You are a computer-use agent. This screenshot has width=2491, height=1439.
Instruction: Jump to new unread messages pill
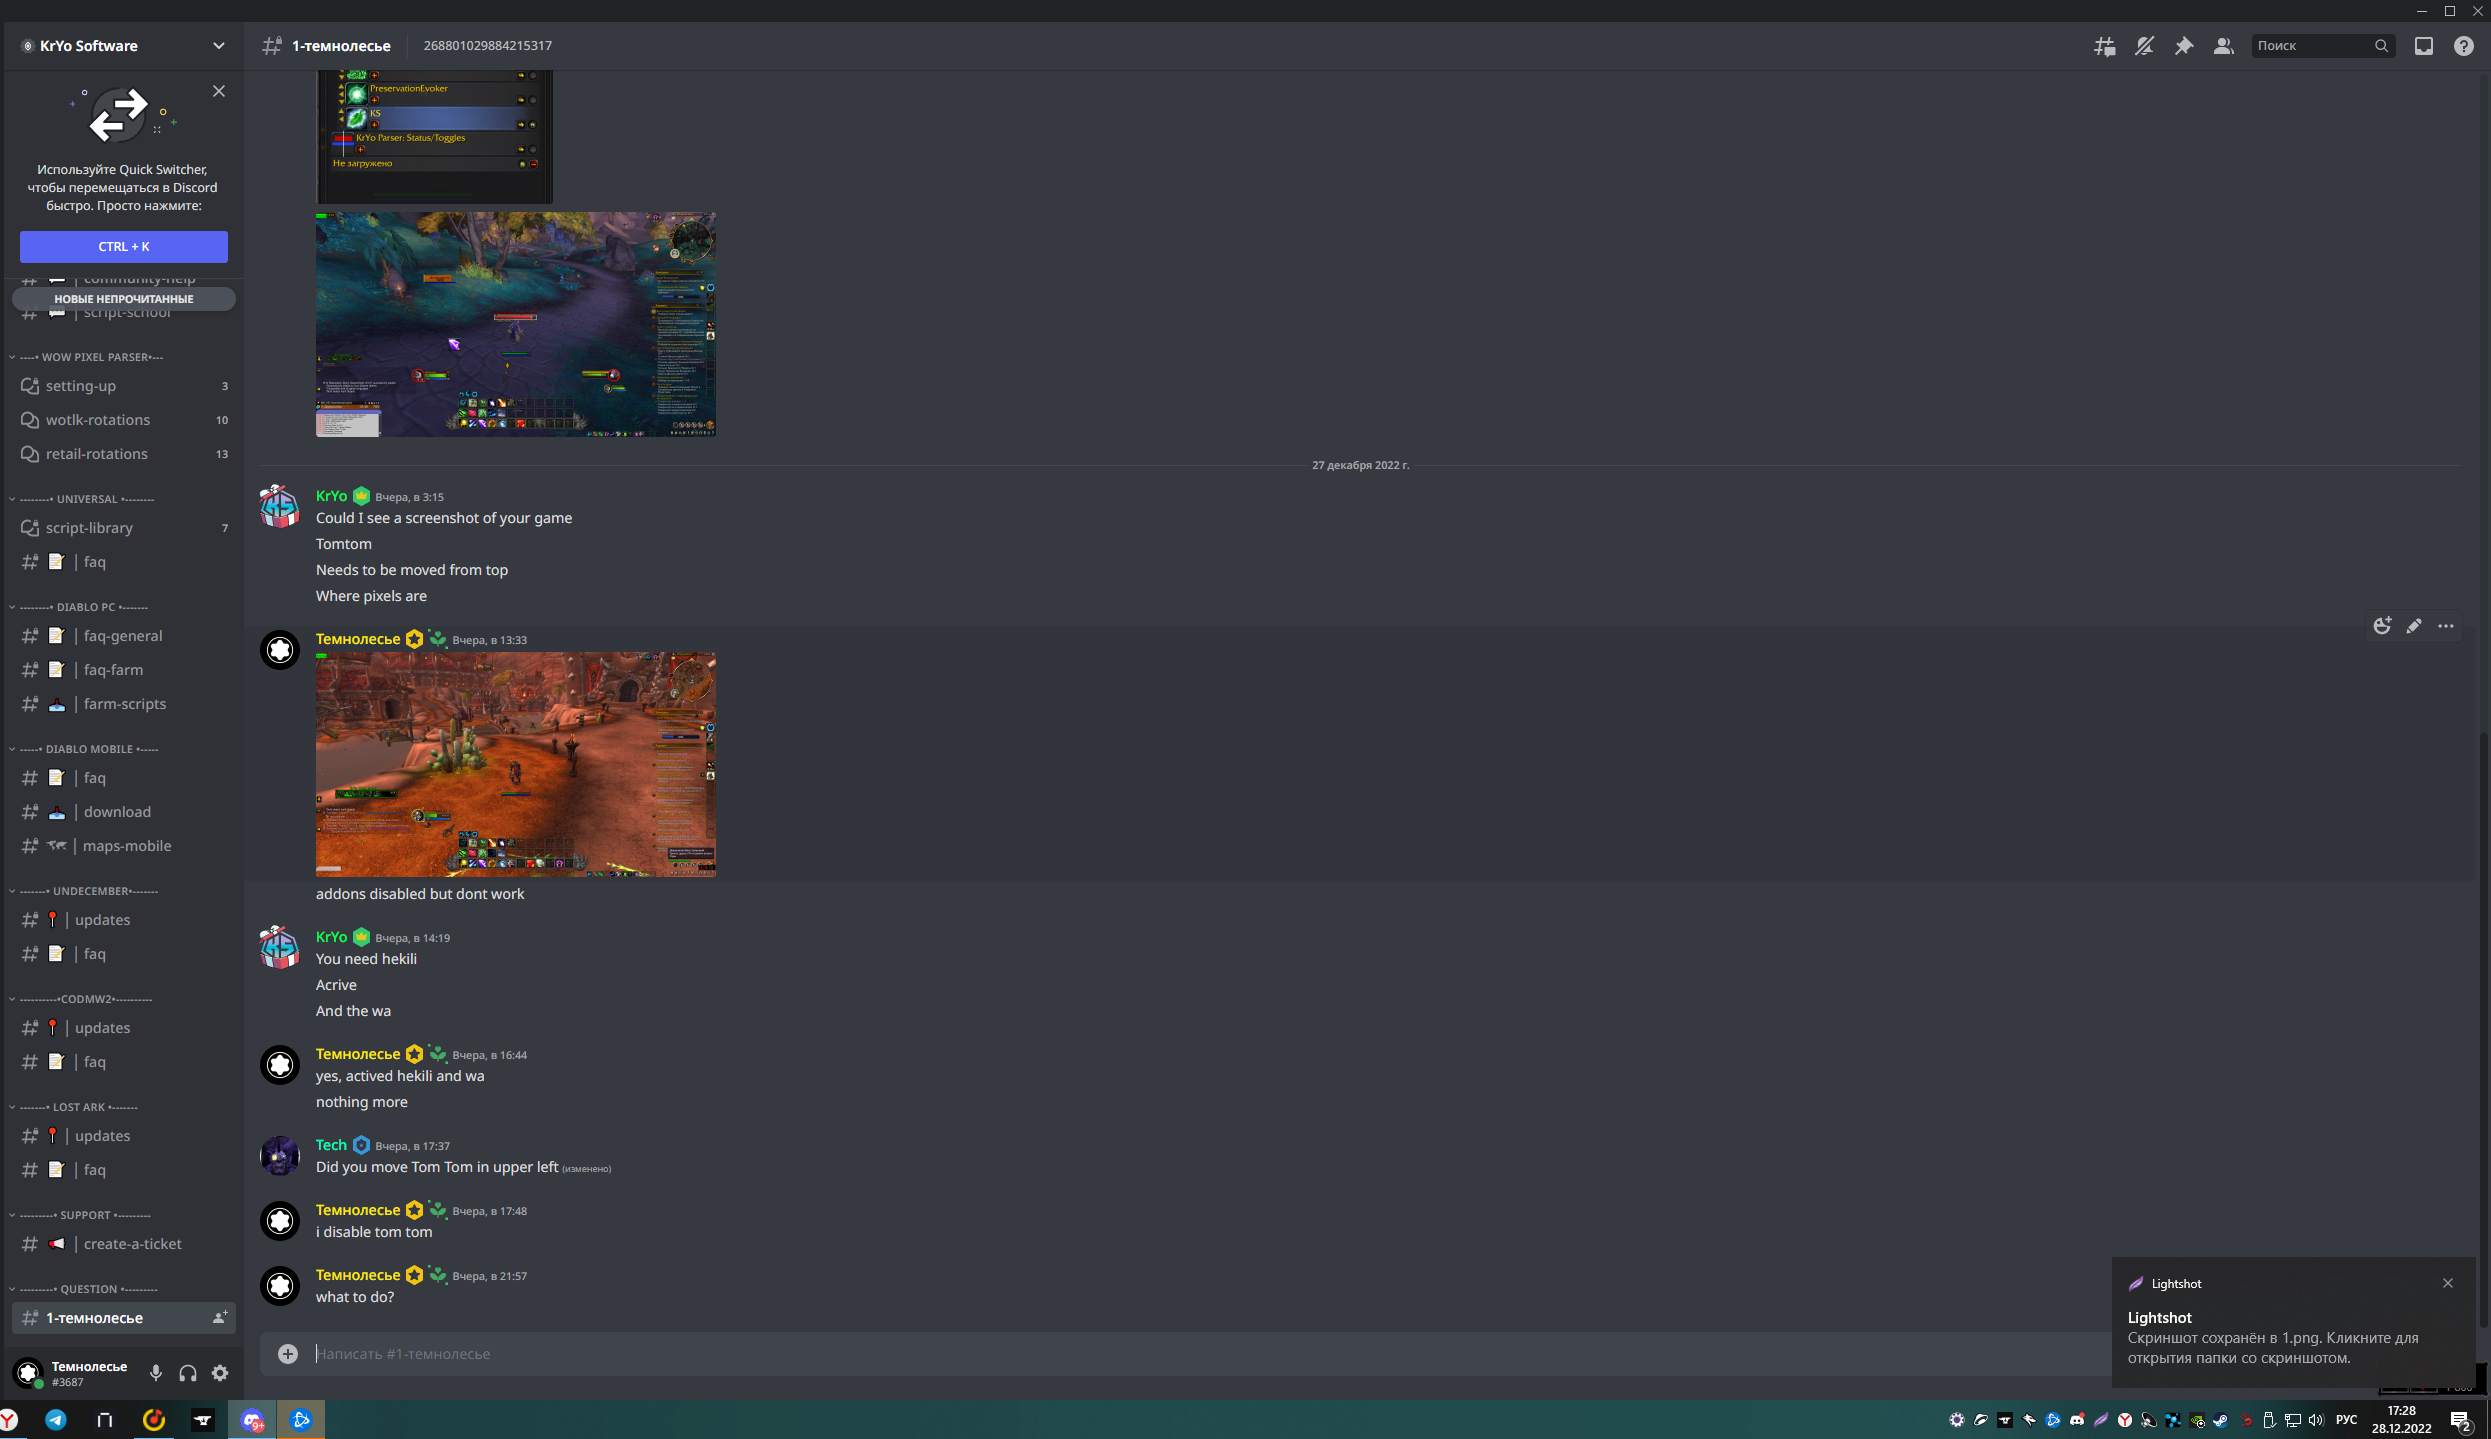click(x=124, y=299)
